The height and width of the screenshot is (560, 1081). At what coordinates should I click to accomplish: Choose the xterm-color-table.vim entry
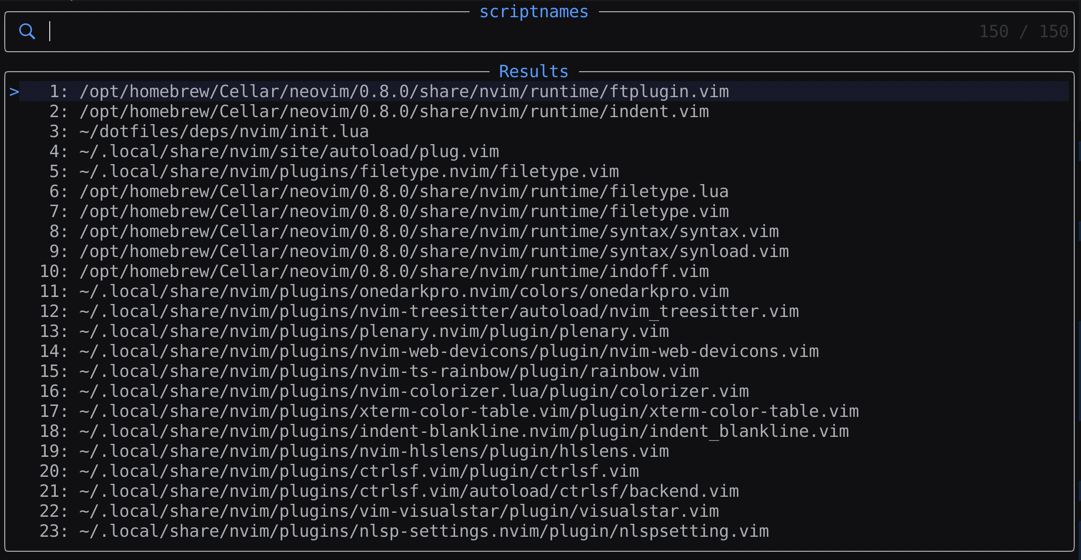tap(469, 411)
